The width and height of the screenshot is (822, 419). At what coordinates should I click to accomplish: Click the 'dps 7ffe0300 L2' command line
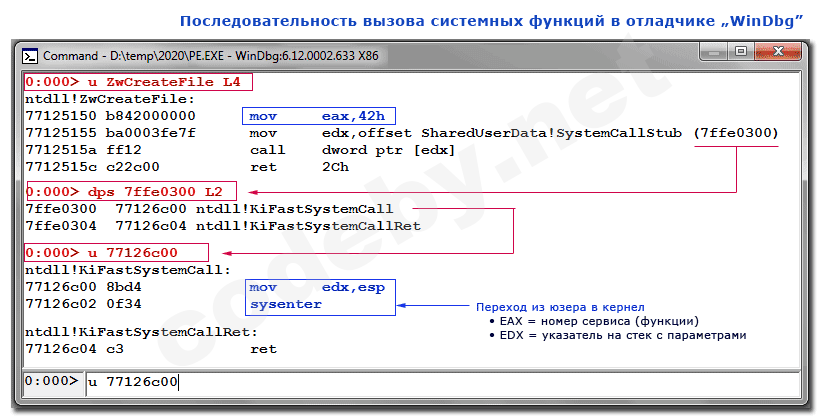click(132, 191)
